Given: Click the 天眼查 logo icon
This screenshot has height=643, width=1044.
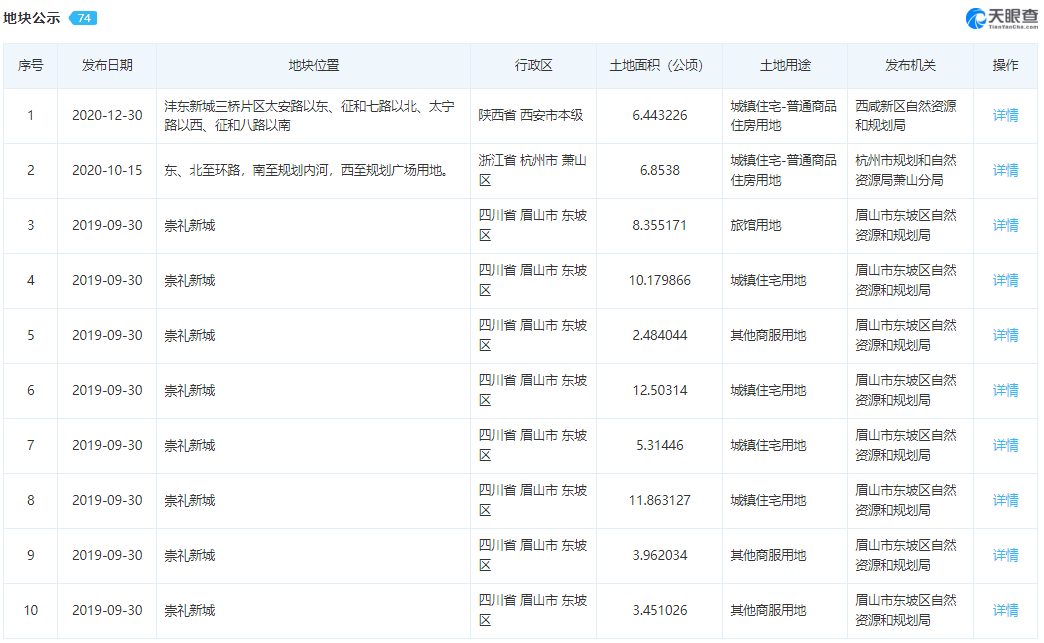Looking at the screenshot, I should 976,18.
